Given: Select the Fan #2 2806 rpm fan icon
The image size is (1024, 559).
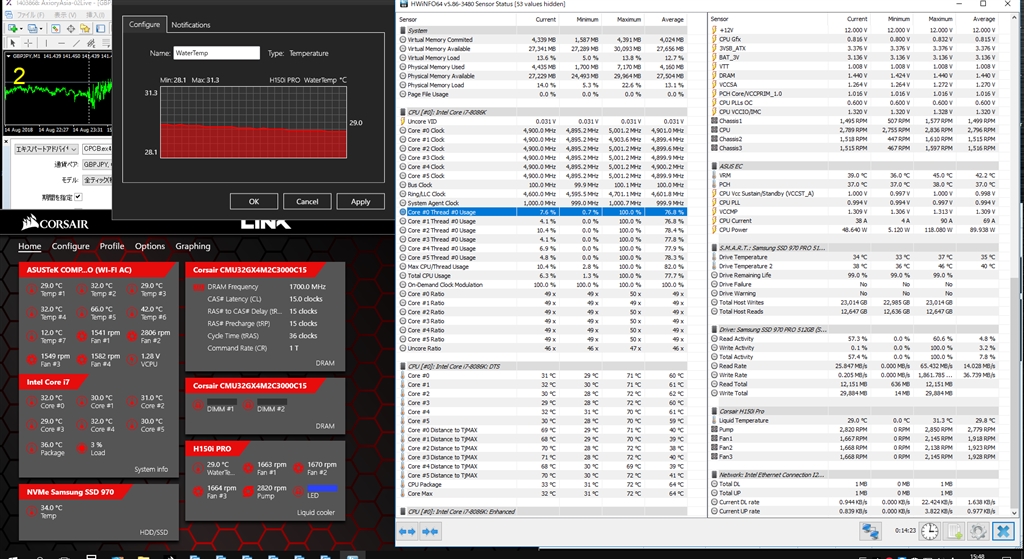Looking at the screenshot, I should pyautogui.click(x=132, y=336).
